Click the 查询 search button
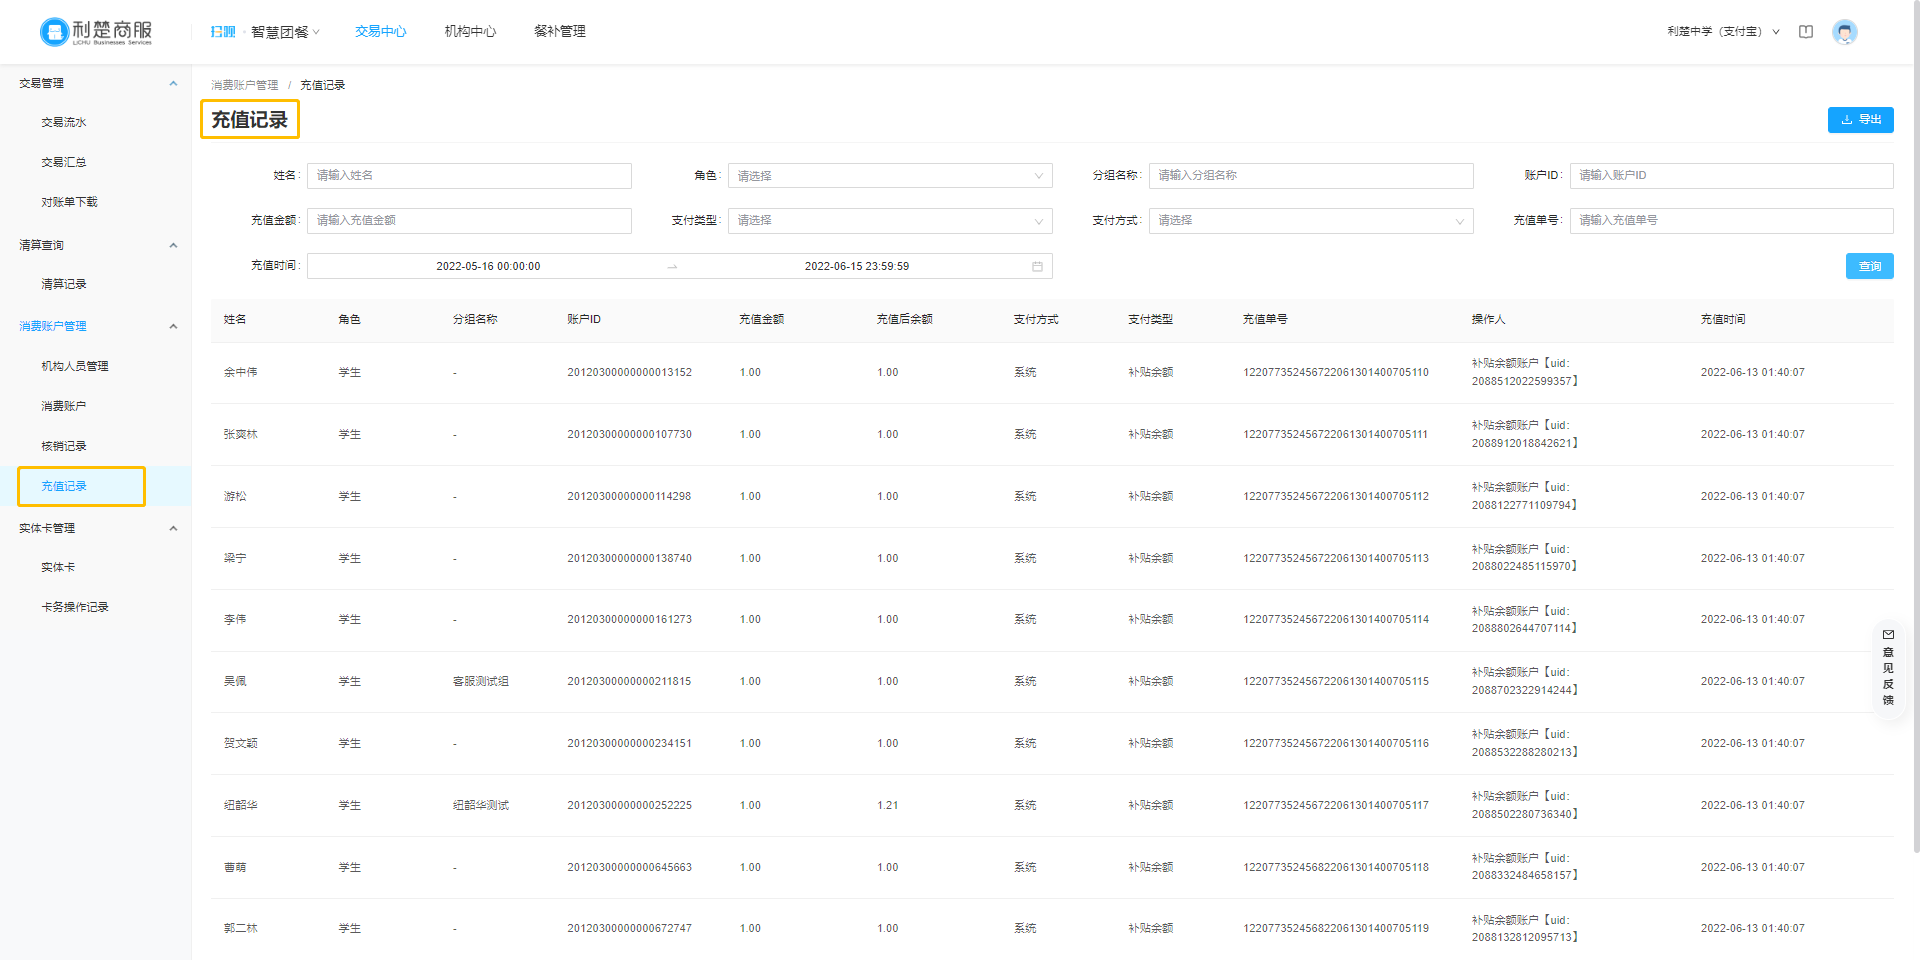 (x=1870, y=266)
